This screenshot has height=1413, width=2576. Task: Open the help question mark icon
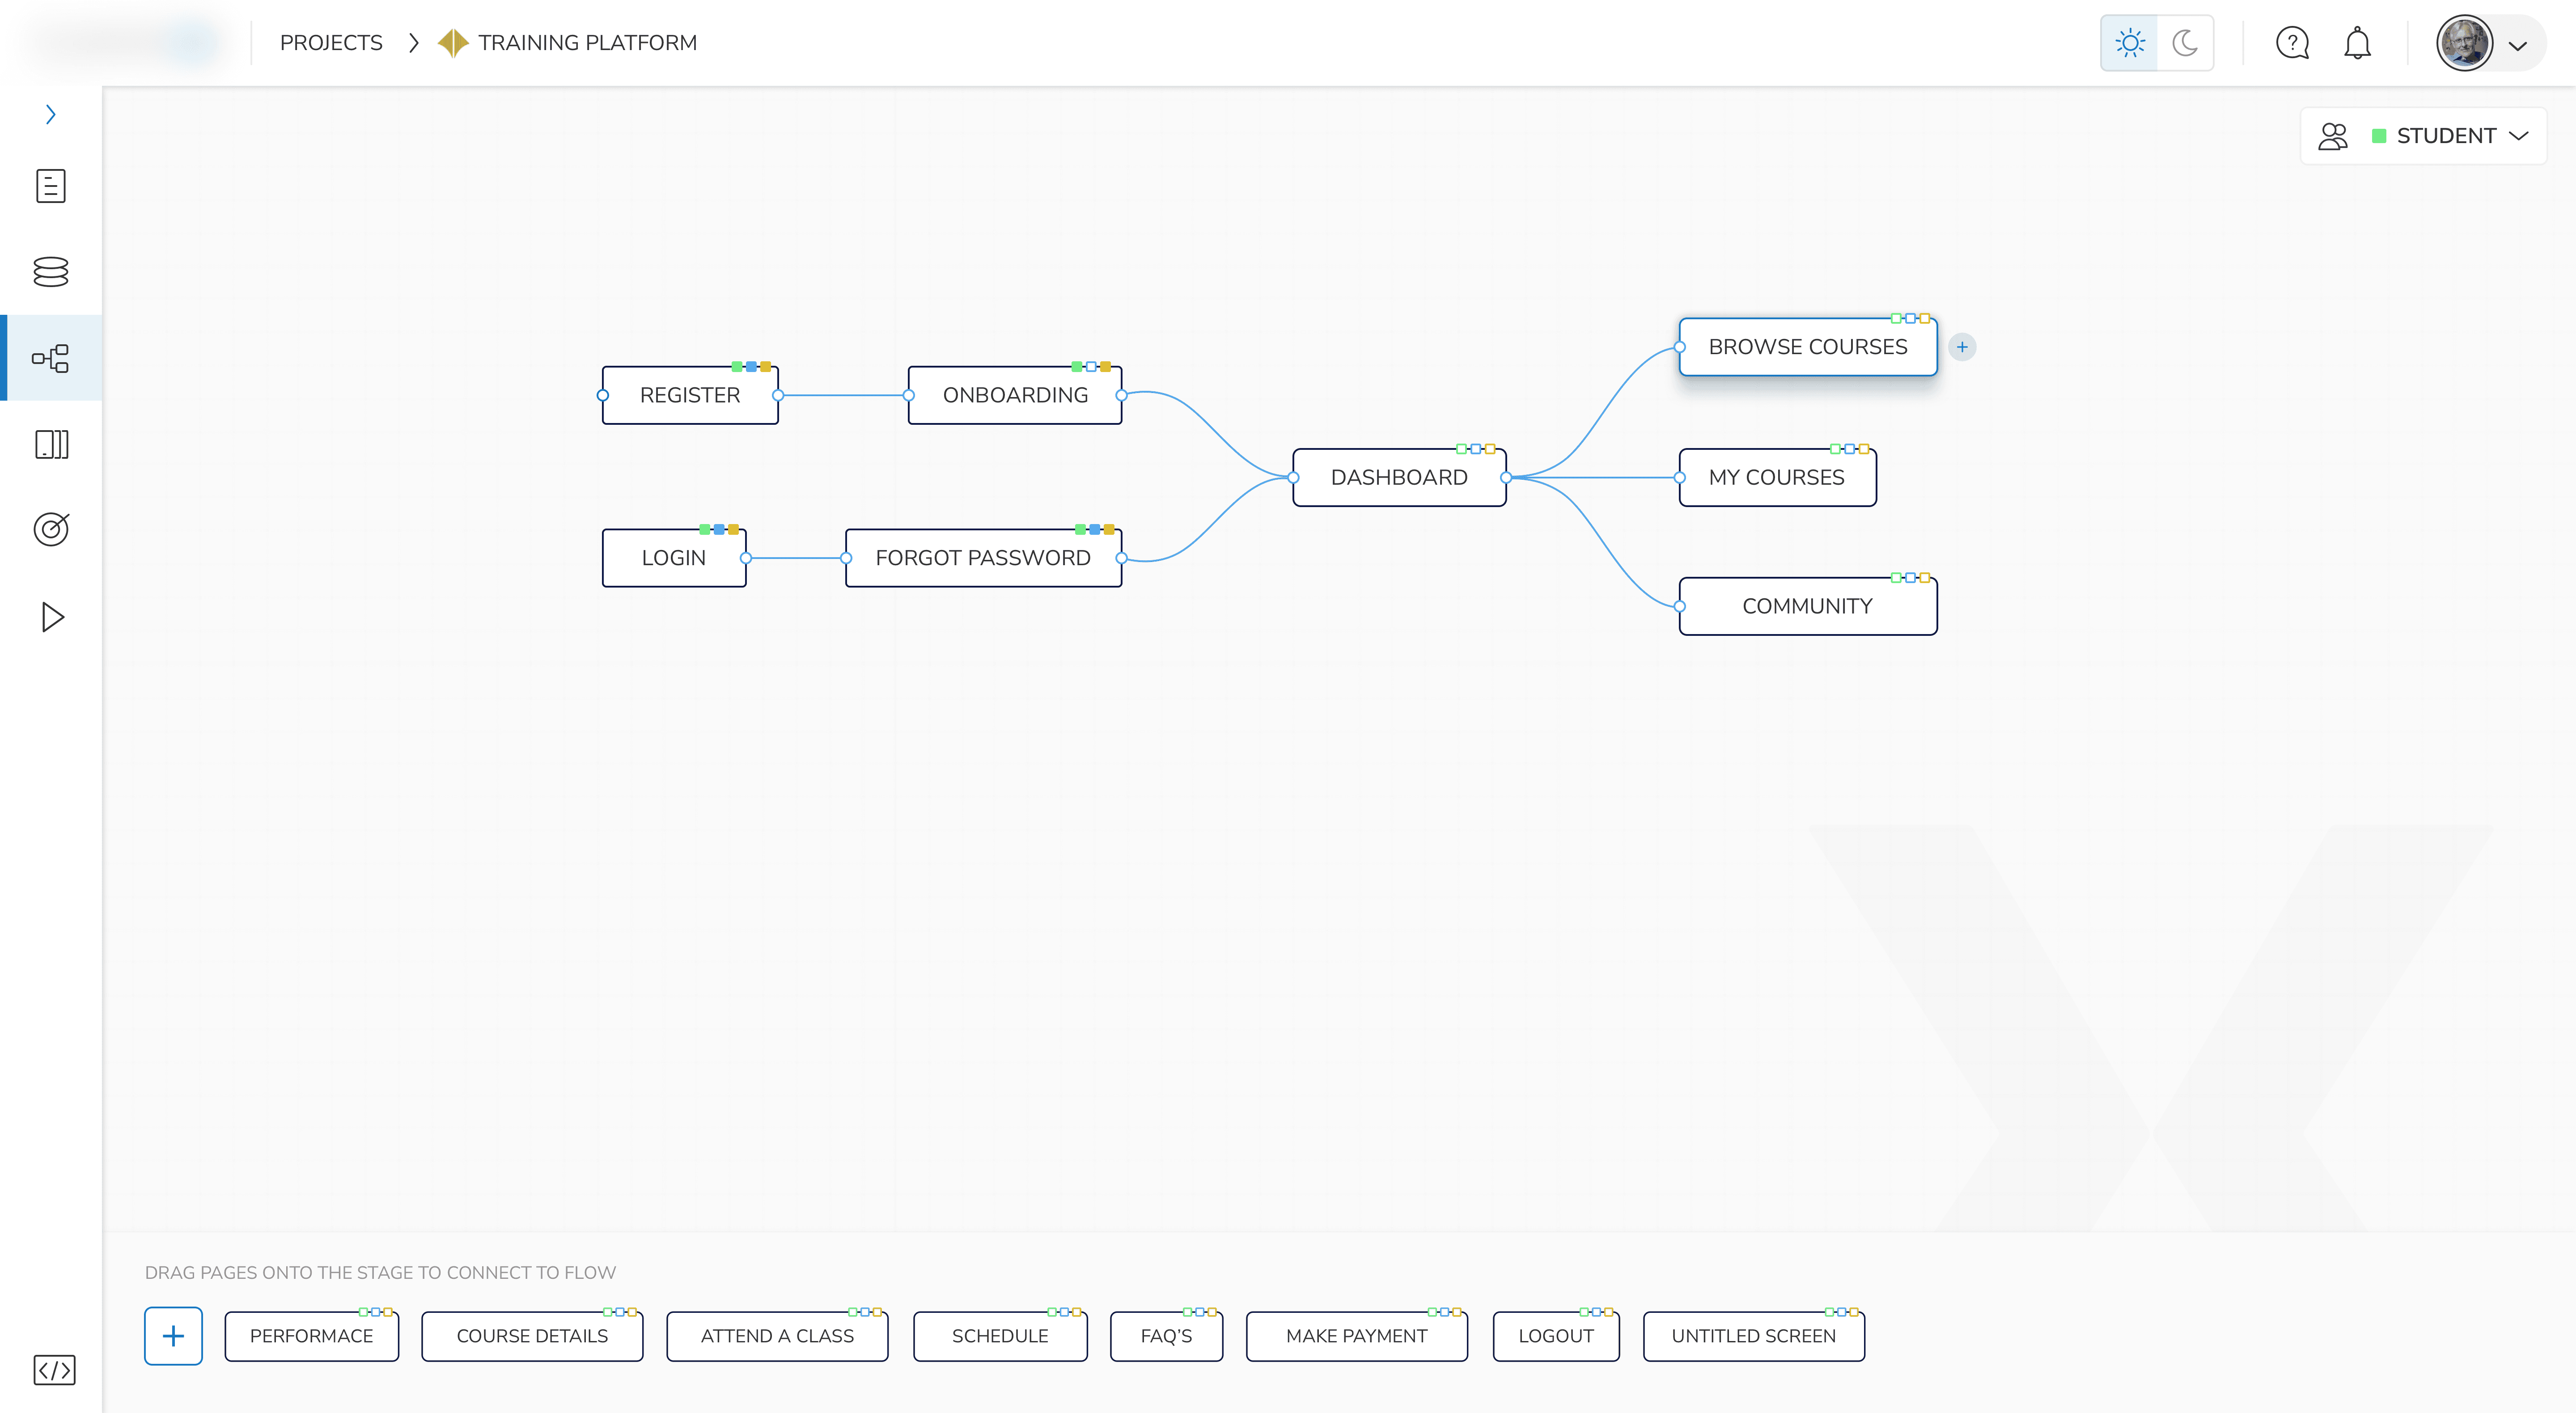click(2292, 43)
